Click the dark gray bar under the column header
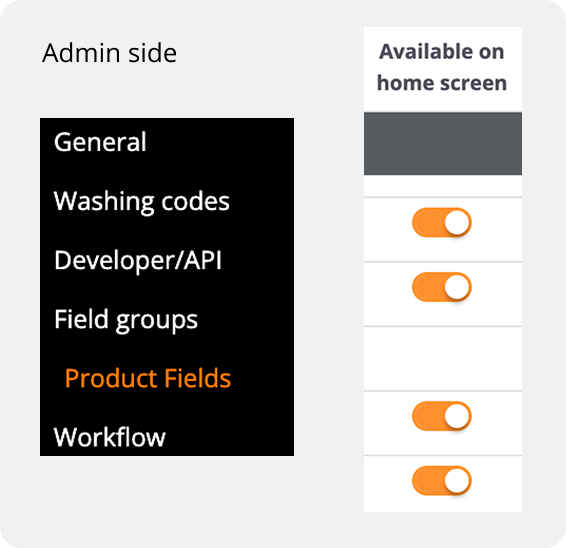The width and height of the screenshot is (566, 548). pos(443,144)
